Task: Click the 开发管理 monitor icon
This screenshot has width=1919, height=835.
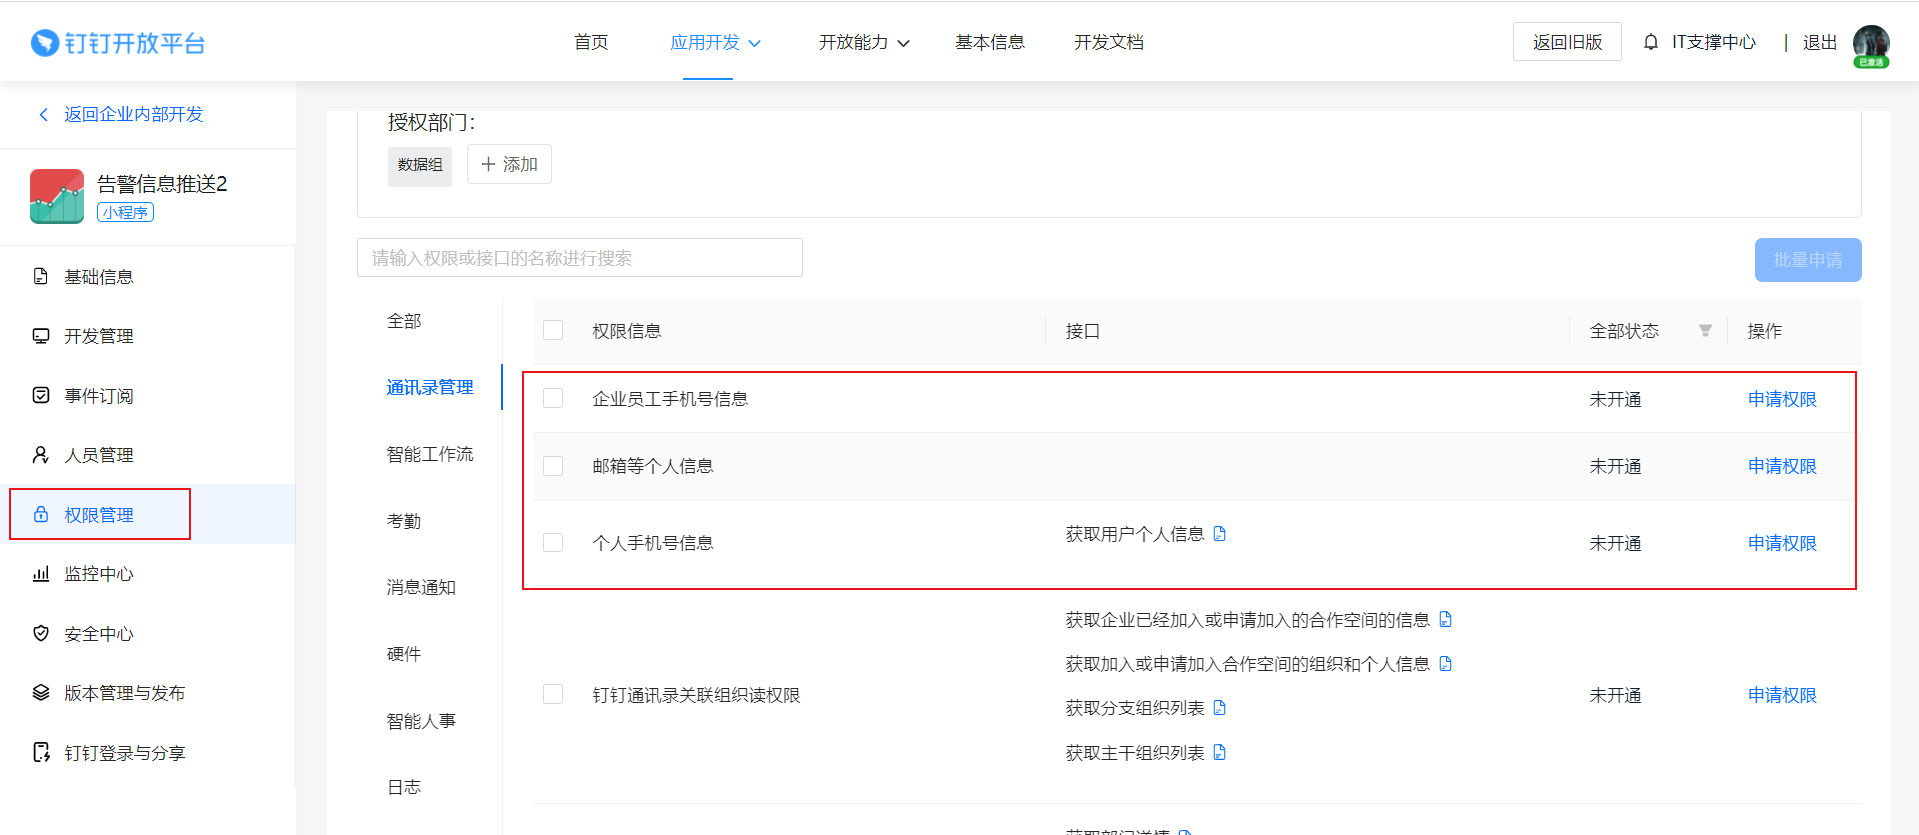Action: click(x=41, y=336)
